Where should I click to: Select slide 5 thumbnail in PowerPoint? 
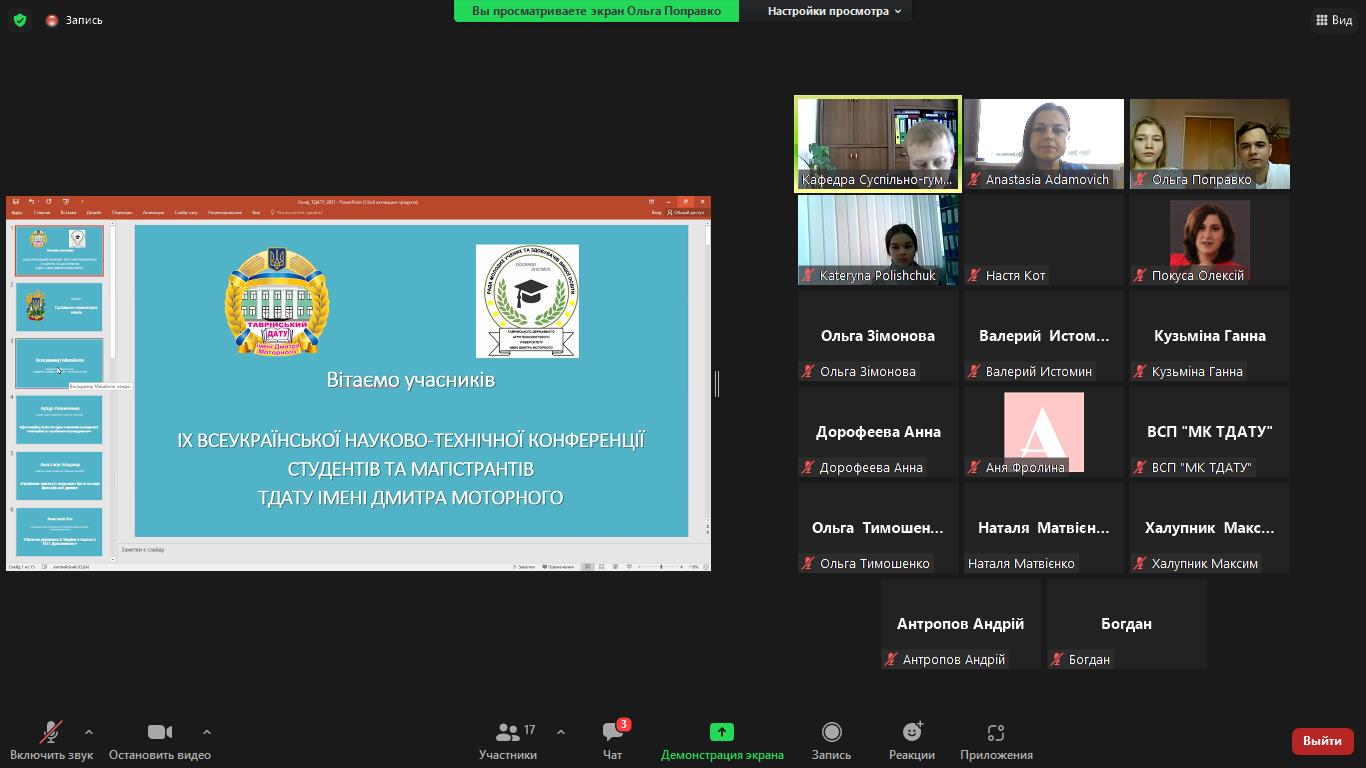[59, 476]
